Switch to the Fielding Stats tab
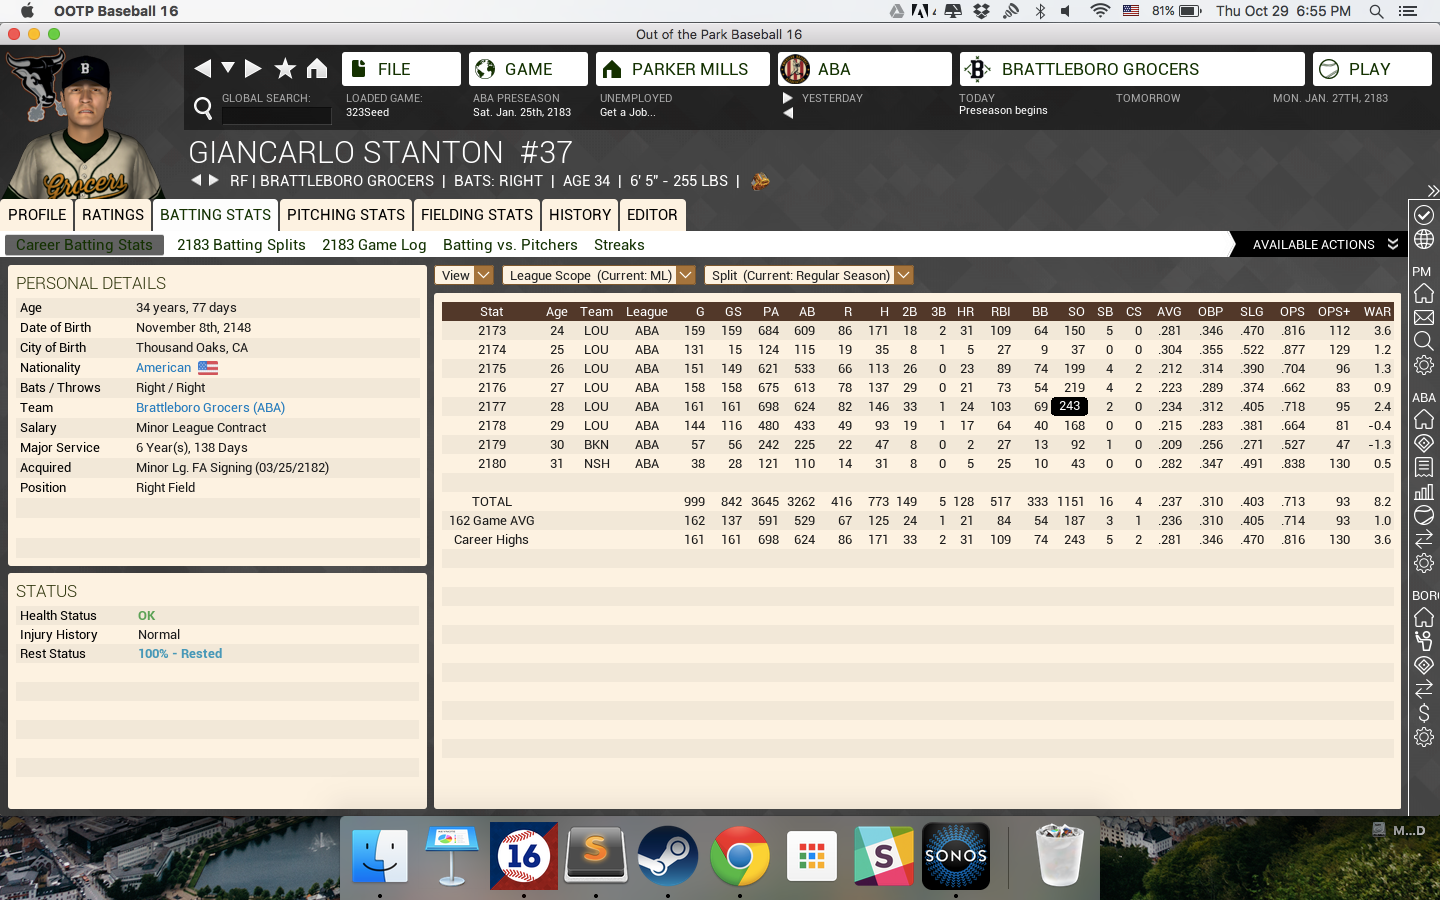The image size is (1440, 900). [476, 215]
